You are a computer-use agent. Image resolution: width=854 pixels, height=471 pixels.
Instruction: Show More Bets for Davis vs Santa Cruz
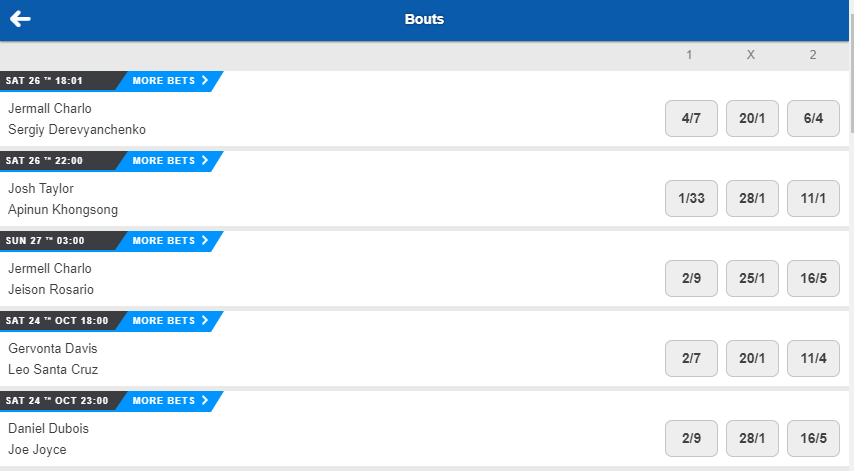click(170, 321)
